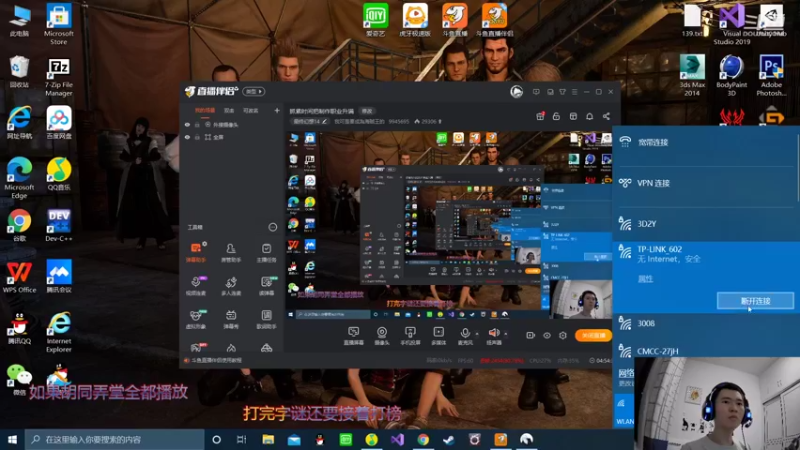Open the Adobe Photoshop desktop shortcut
The image size is (800, 450).
(x=771, y=75)
